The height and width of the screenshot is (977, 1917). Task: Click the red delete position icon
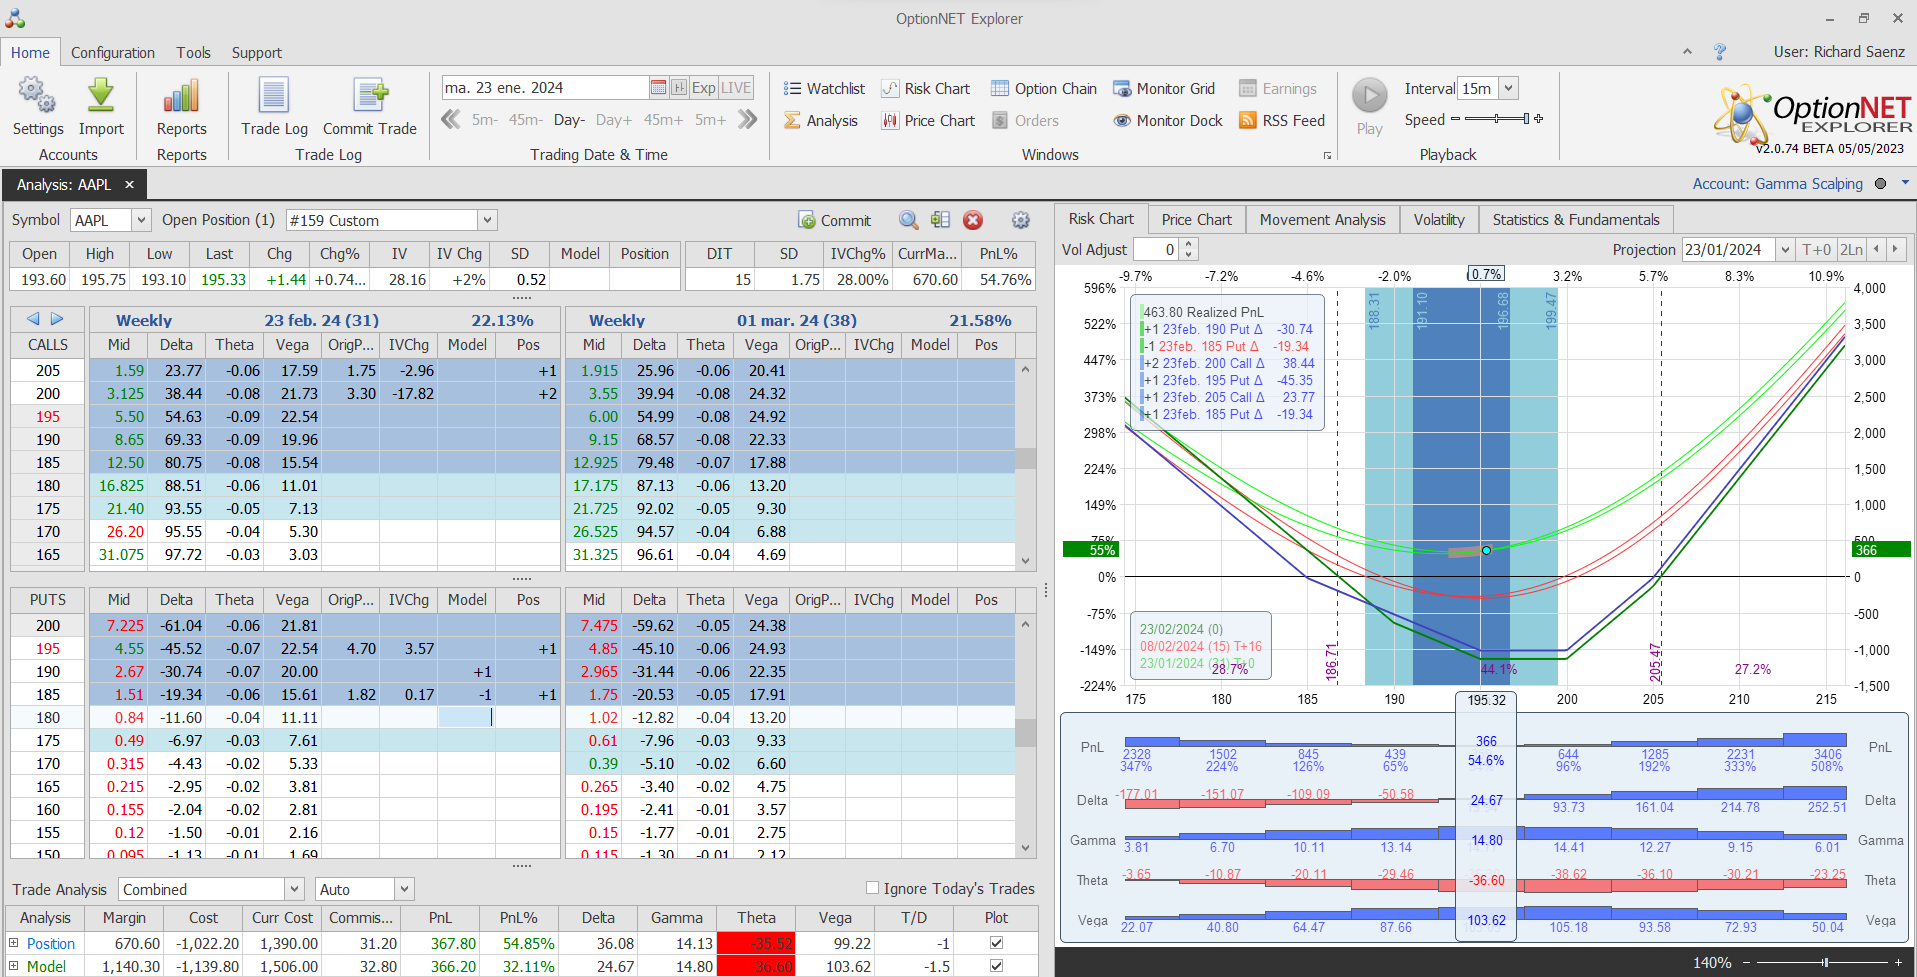coord(973,220)
